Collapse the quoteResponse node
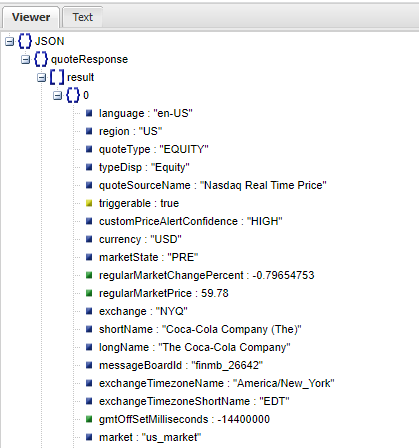419x448 pixels. tap(26, 59)
